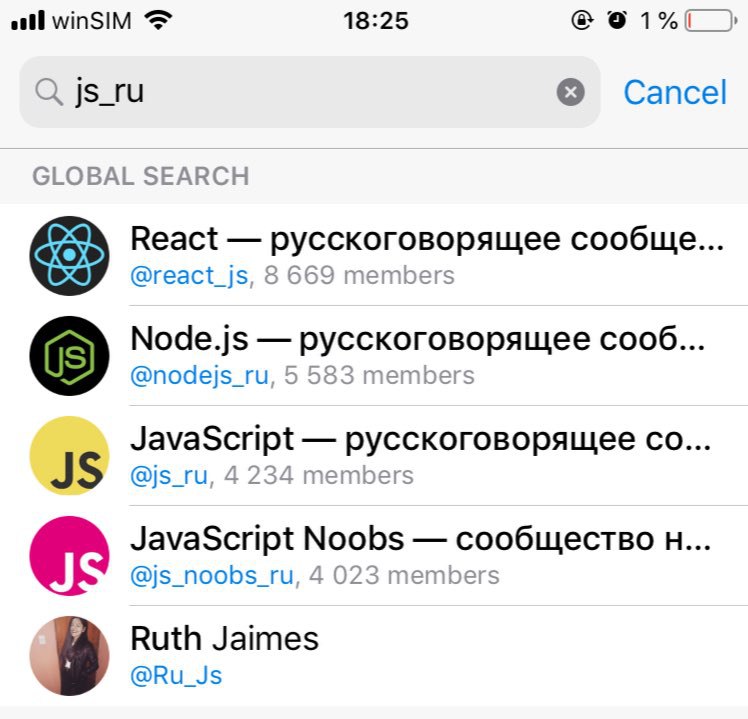Tap the low battery indicator icon
This screenshot has height=719, width=748.
pyautogui.click(x=711, y=21)
